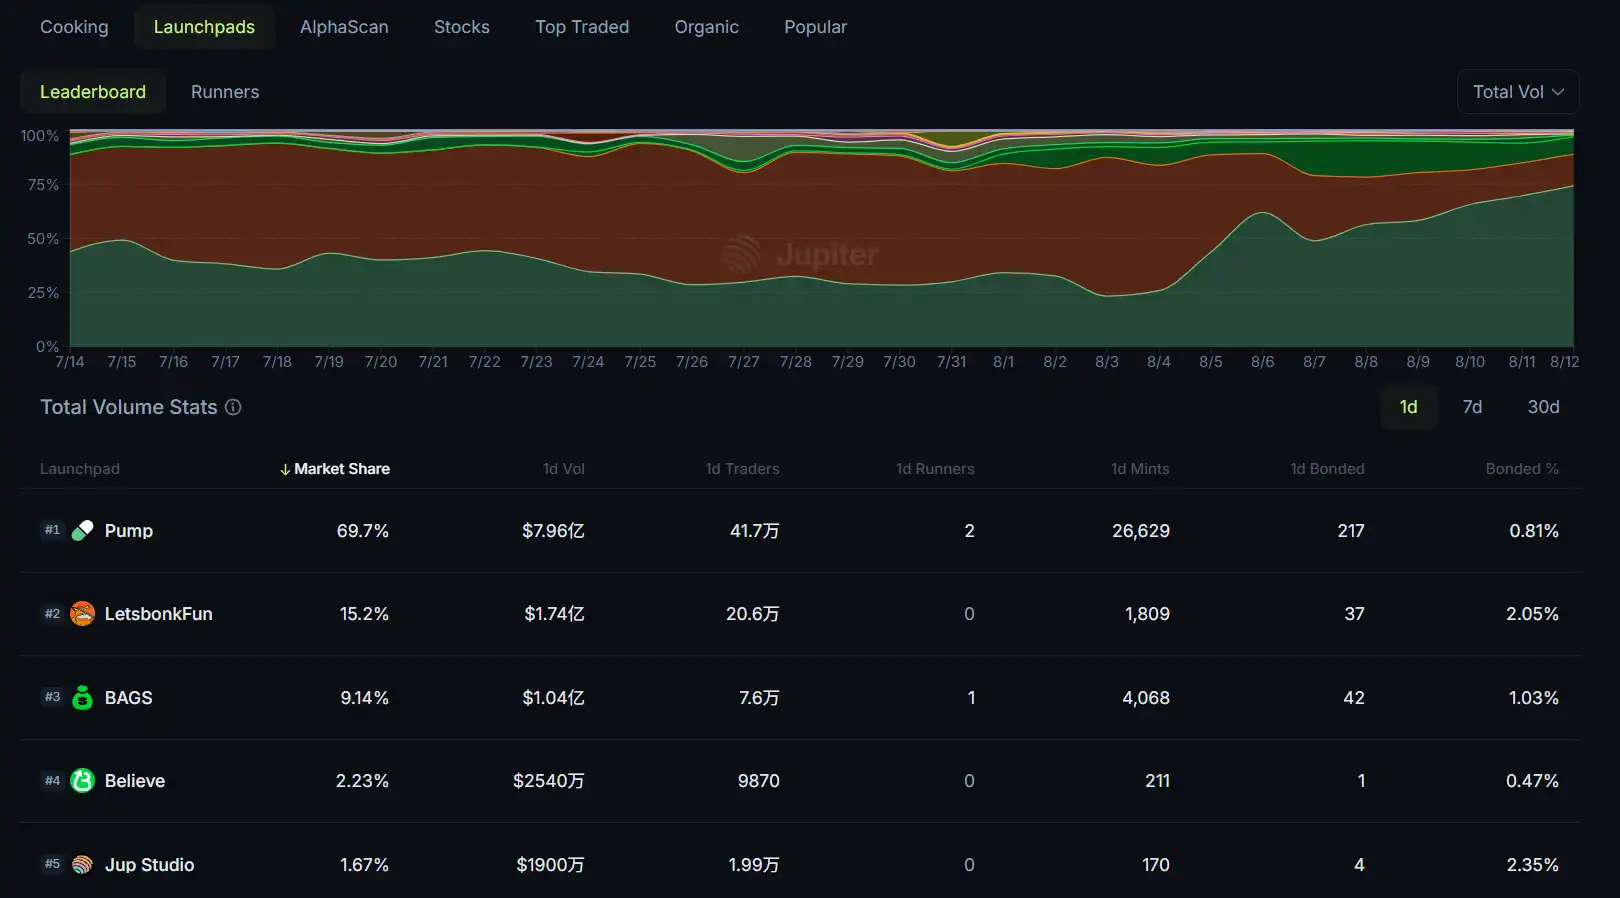Click the Pump pill logo icon
The width and height of the screenshot is (1620, 898).
(x=83, y=530)
